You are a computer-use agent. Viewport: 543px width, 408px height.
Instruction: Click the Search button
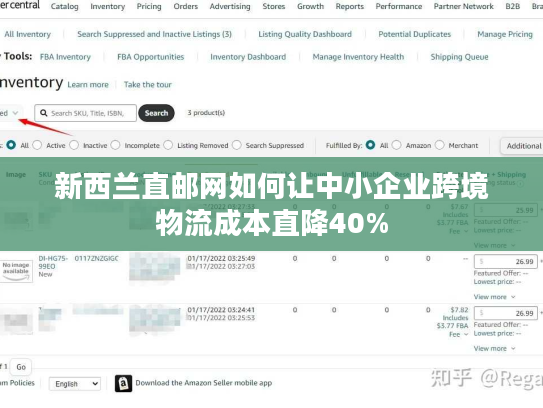(156, 113)
